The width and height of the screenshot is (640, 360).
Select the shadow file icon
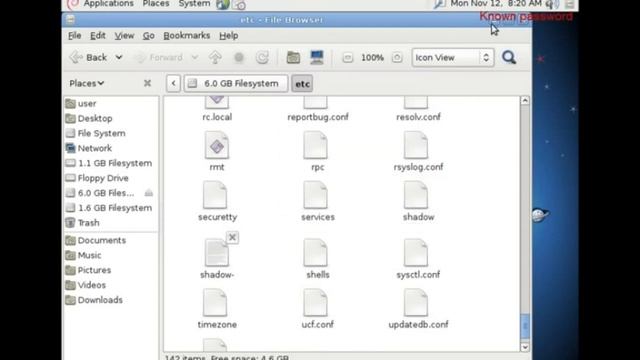tap(416, 196)
